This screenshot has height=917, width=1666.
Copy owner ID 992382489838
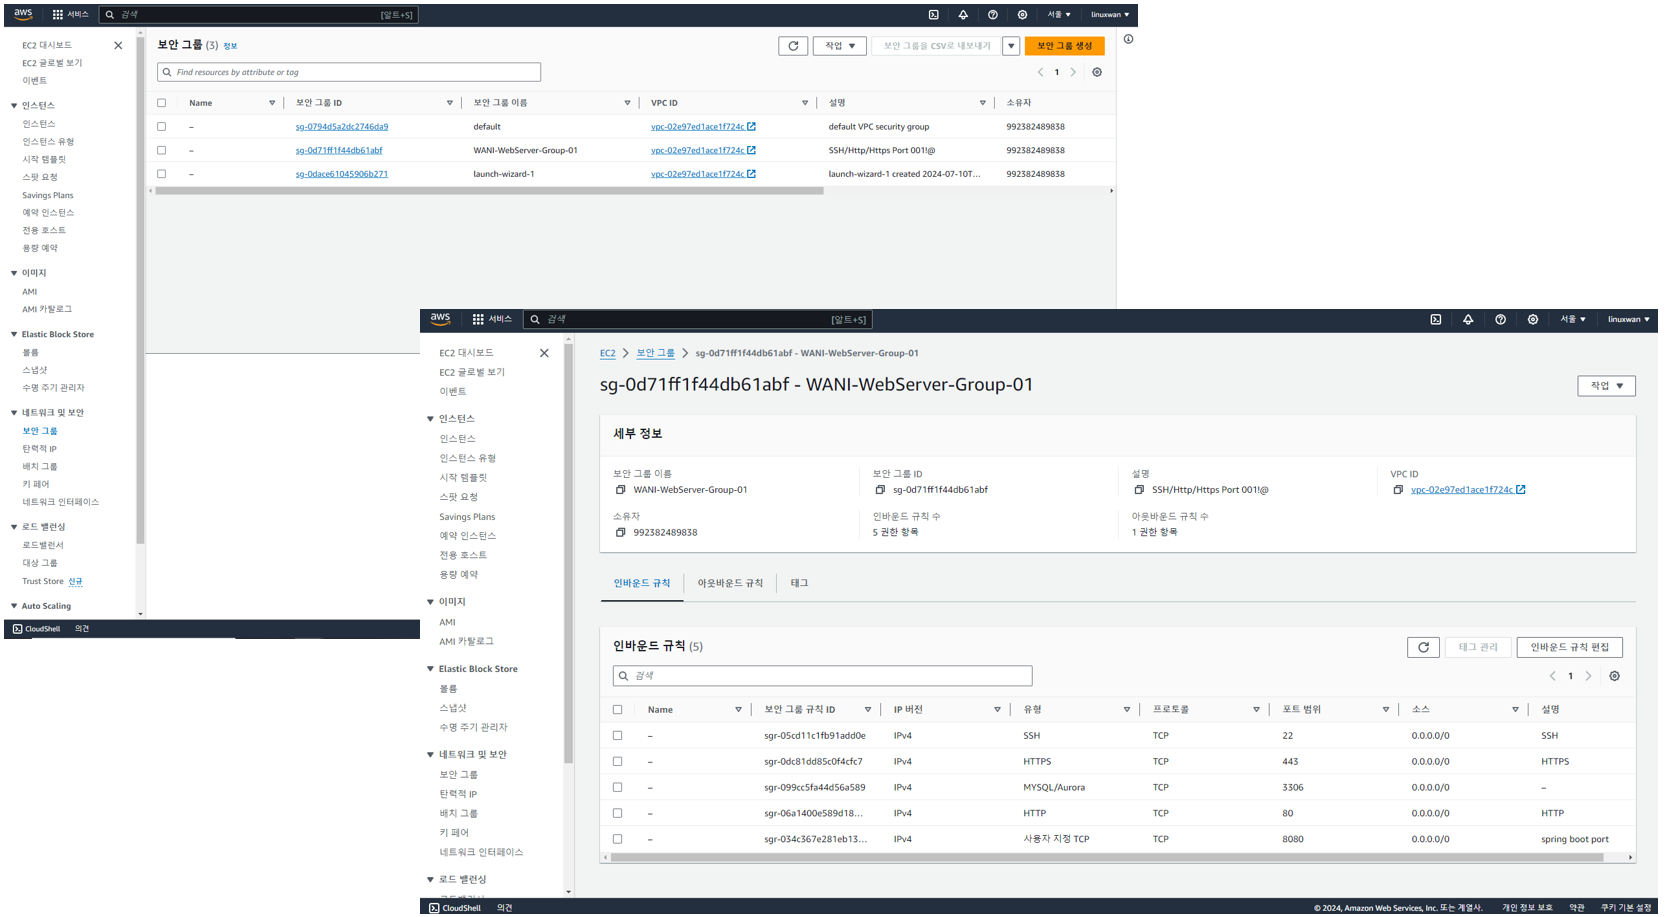click(x=620, y=532)
